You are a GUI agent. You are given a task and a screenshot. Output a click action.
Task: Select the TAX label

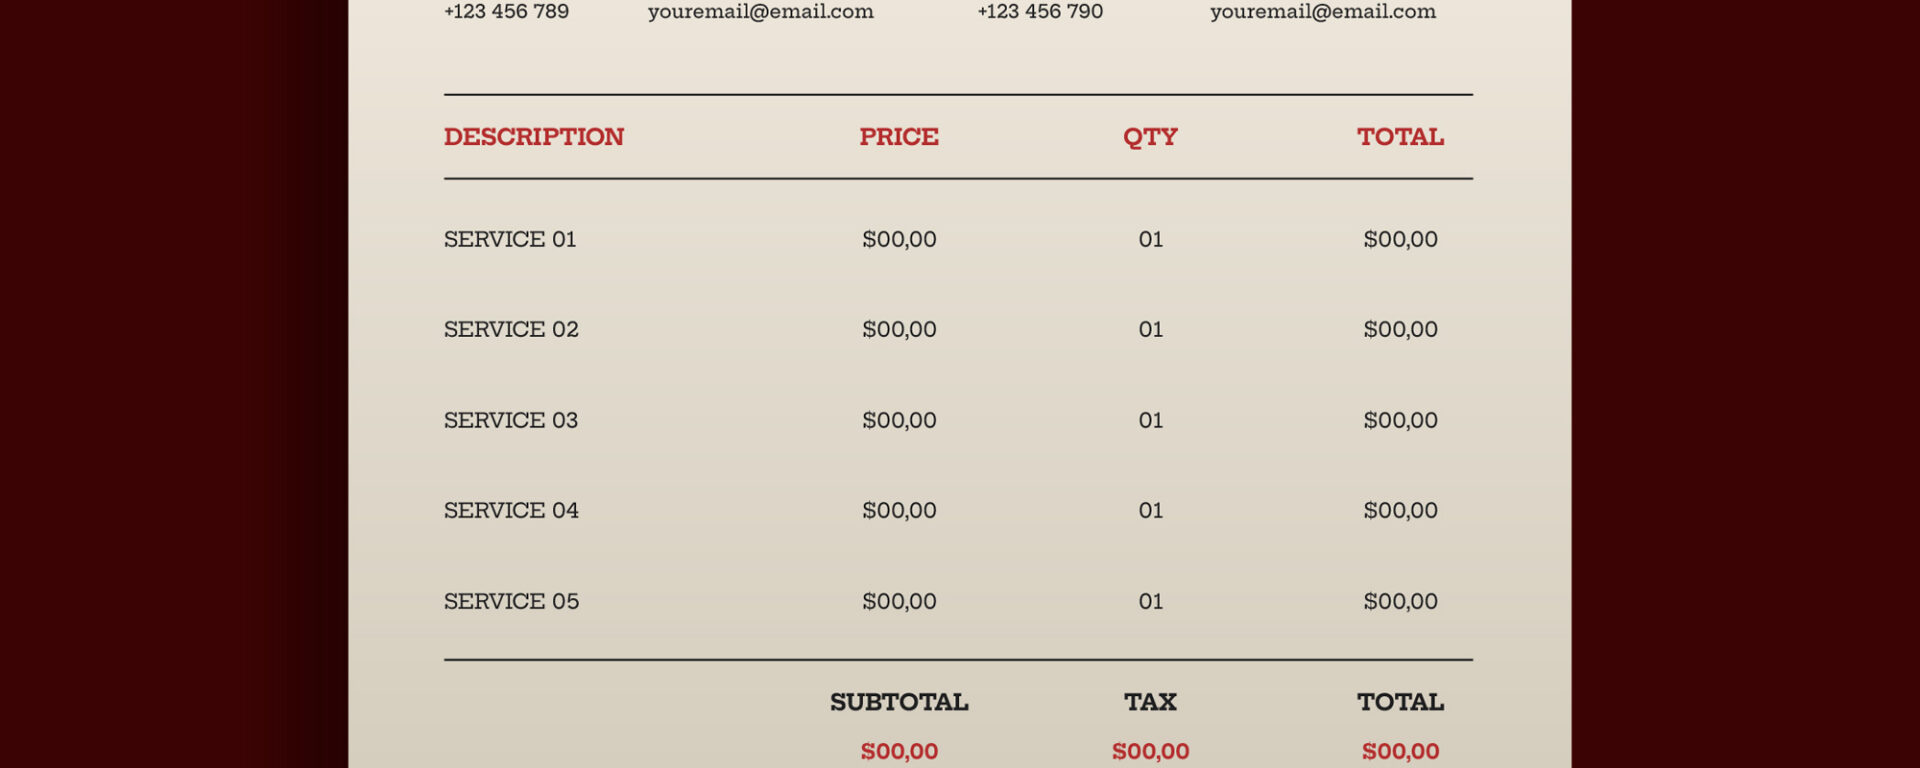(1150, 703)
